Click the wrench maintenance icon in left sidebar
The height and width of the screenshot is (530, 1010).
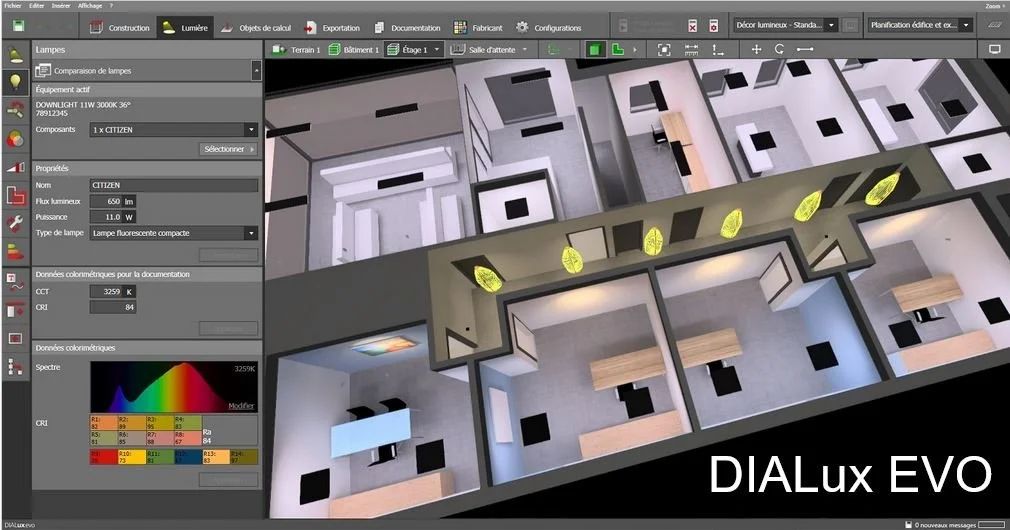(x=15, y=223)
